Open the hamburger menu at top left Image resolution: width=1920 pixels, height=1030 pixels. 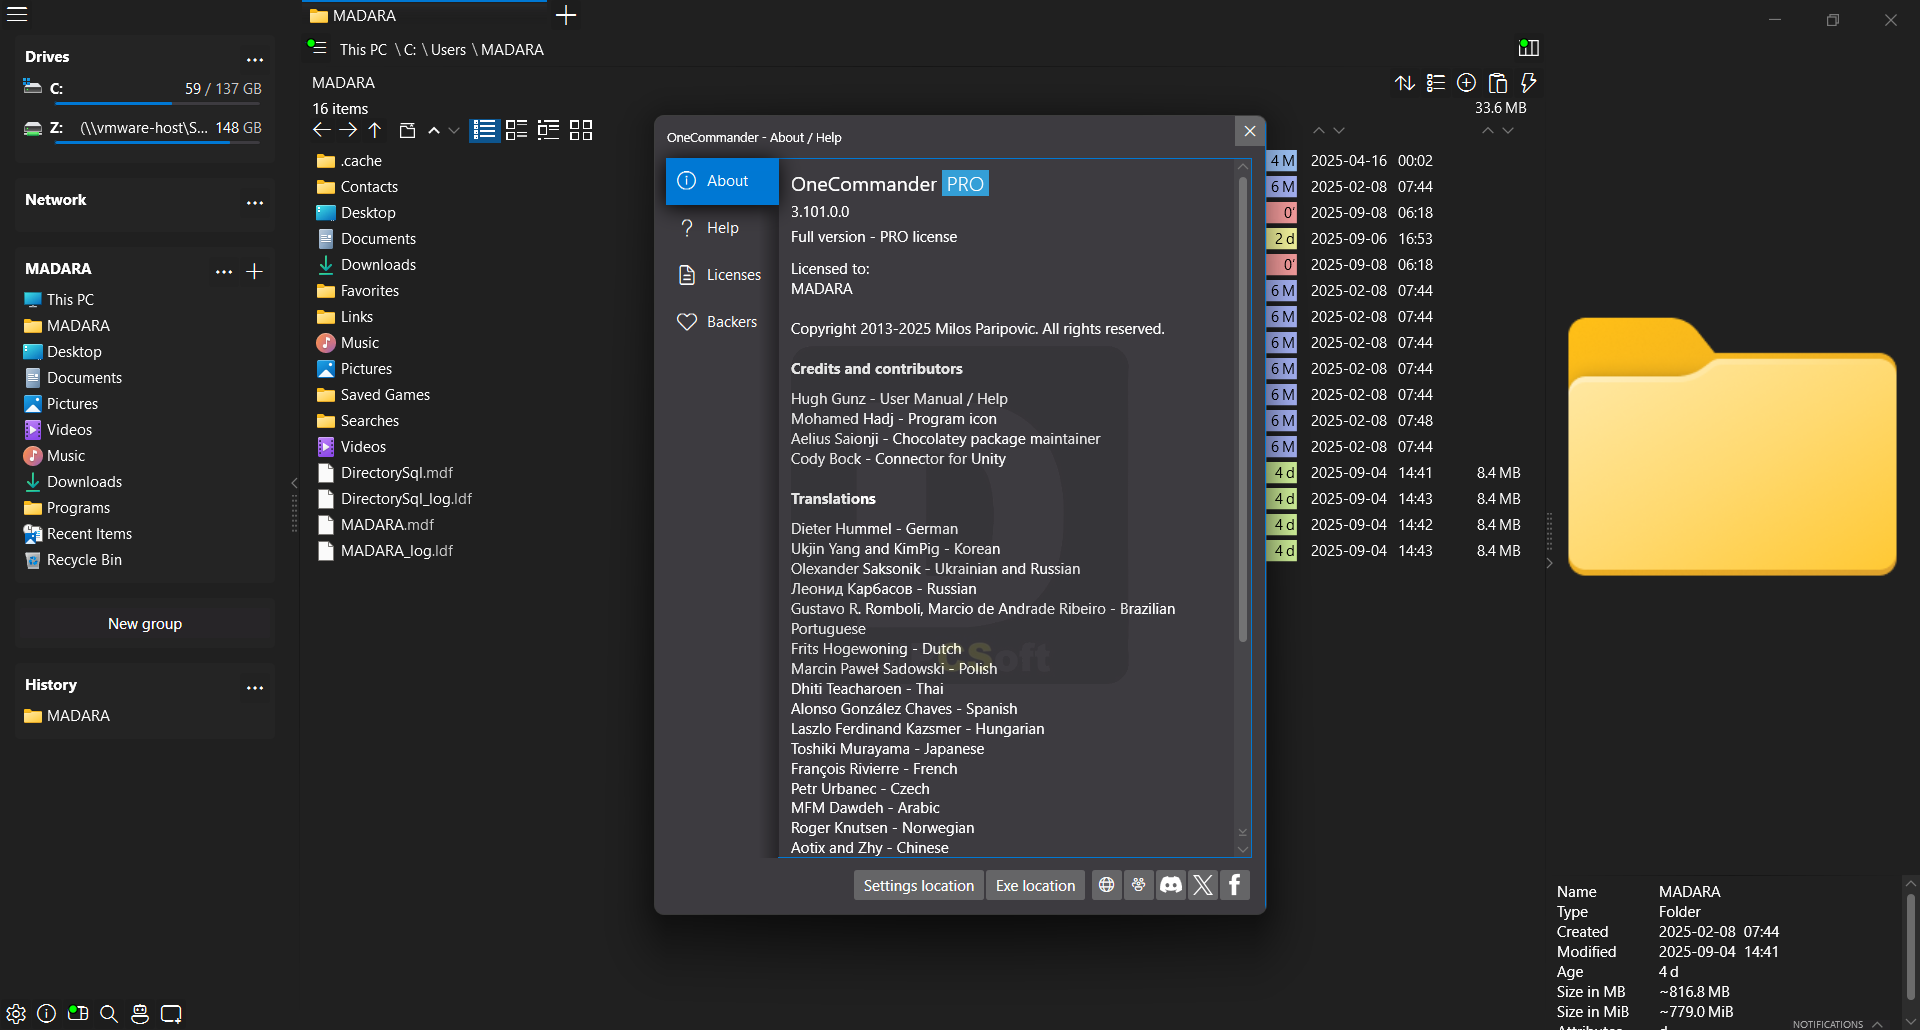(x=17, y=14)
